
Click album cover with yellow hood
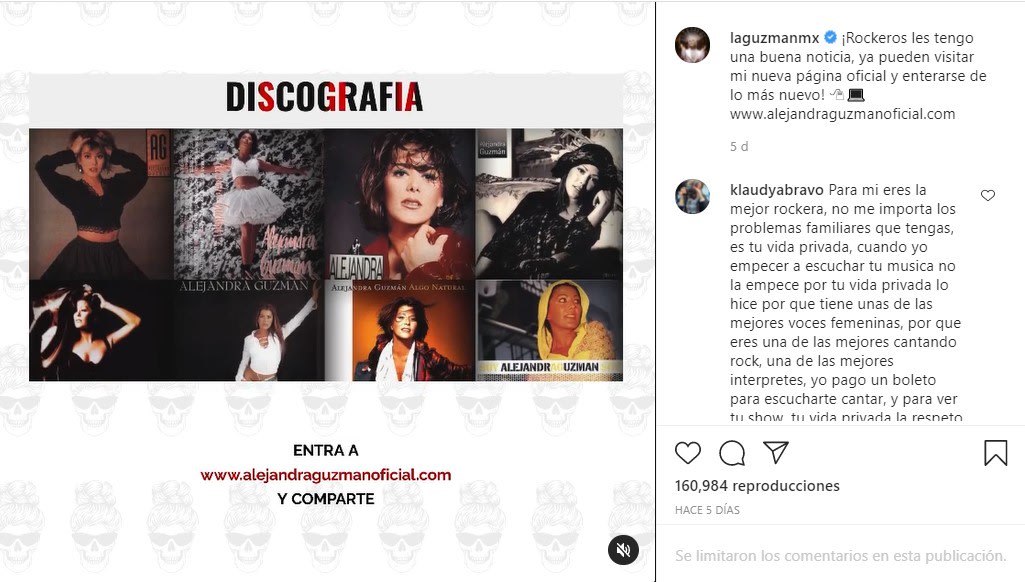coord(549,331)
